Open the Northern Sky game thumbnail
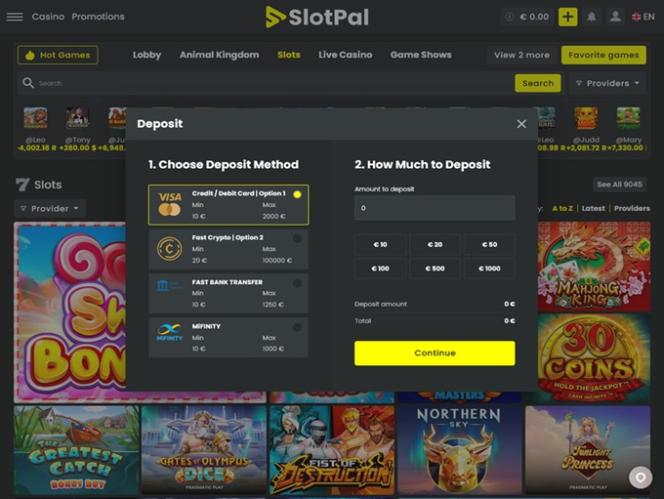Screen dimensions: 664x499 click(459, 450)
